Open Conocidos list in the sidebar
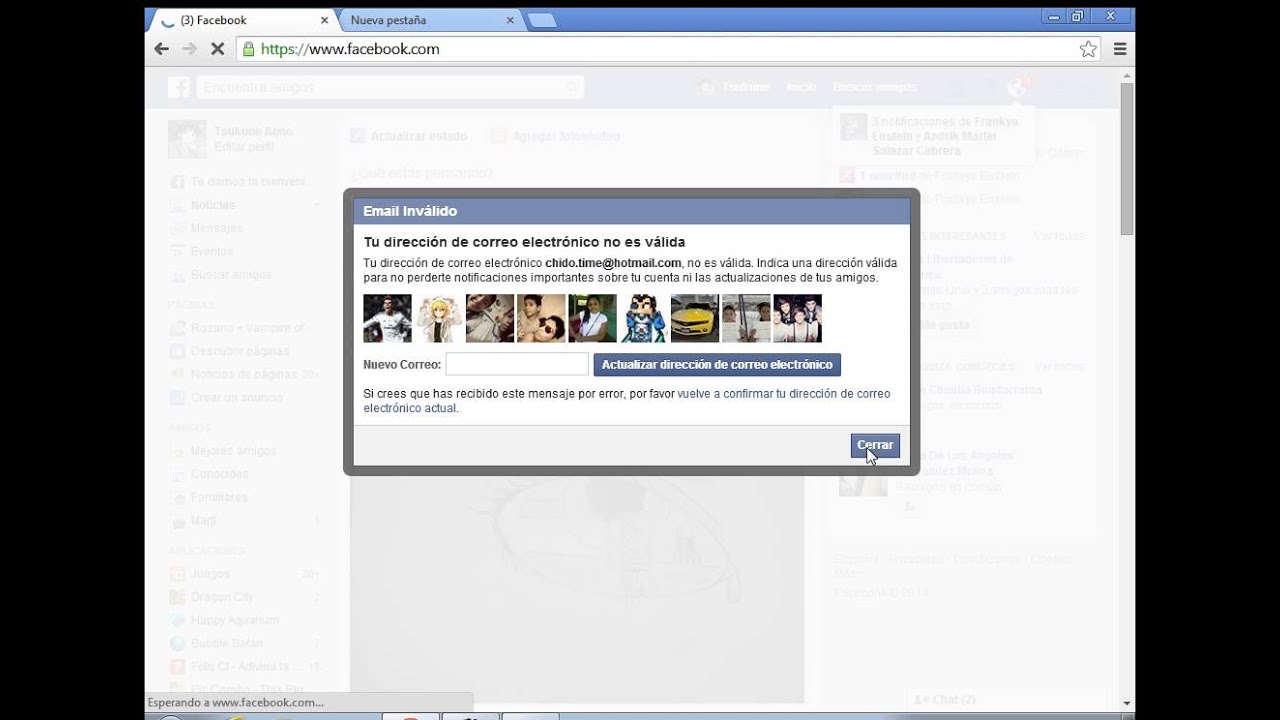This screenshot has height=720, width=1280. point(219,474)
